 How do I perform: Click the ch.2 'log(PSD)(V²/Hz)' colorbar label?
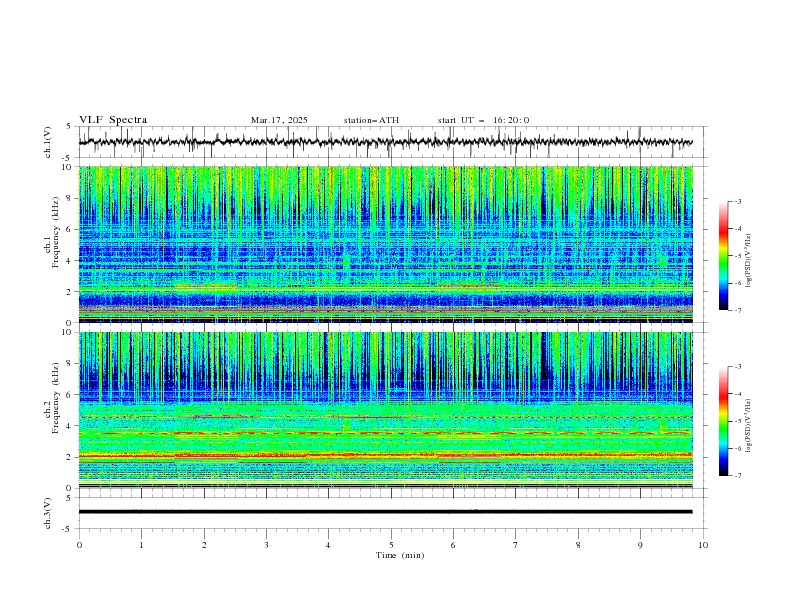[x=749, y=426]
